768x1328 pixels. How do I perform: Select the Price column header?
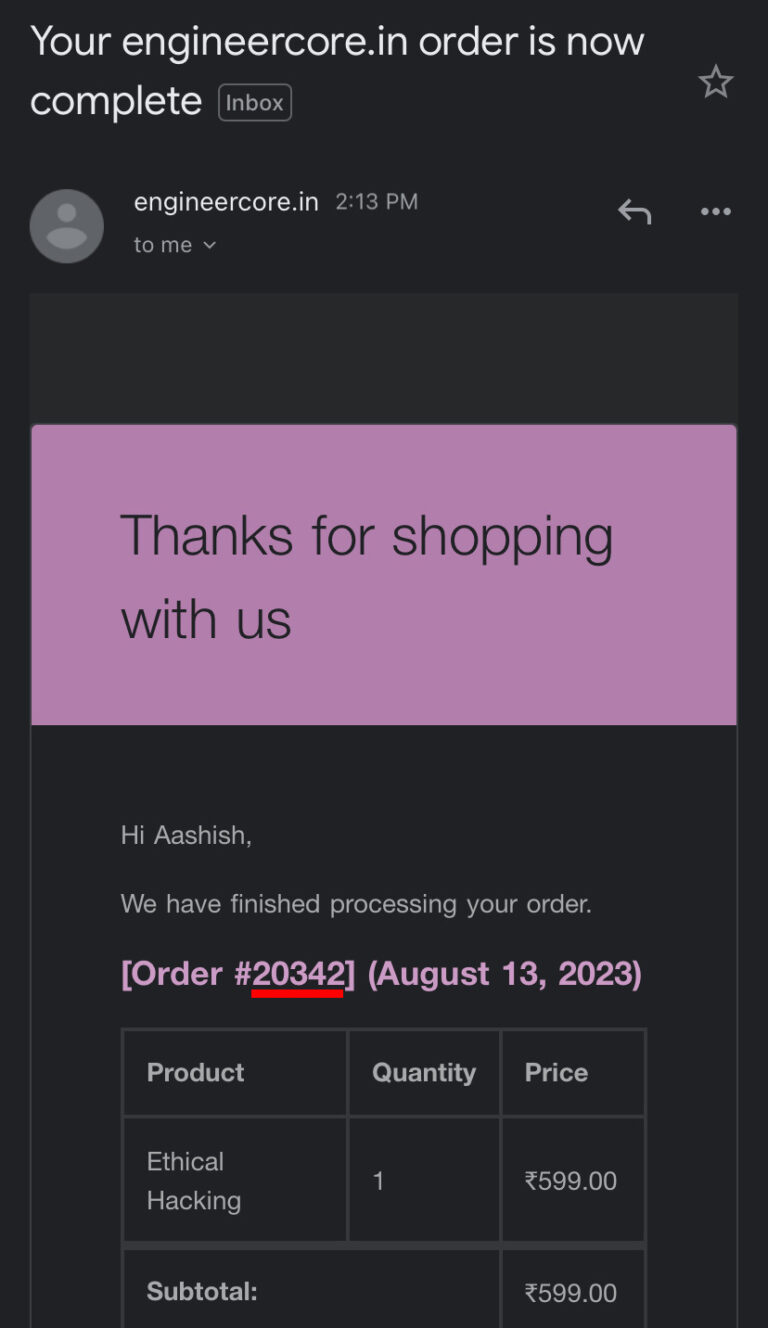click(x=556, y=1072)
